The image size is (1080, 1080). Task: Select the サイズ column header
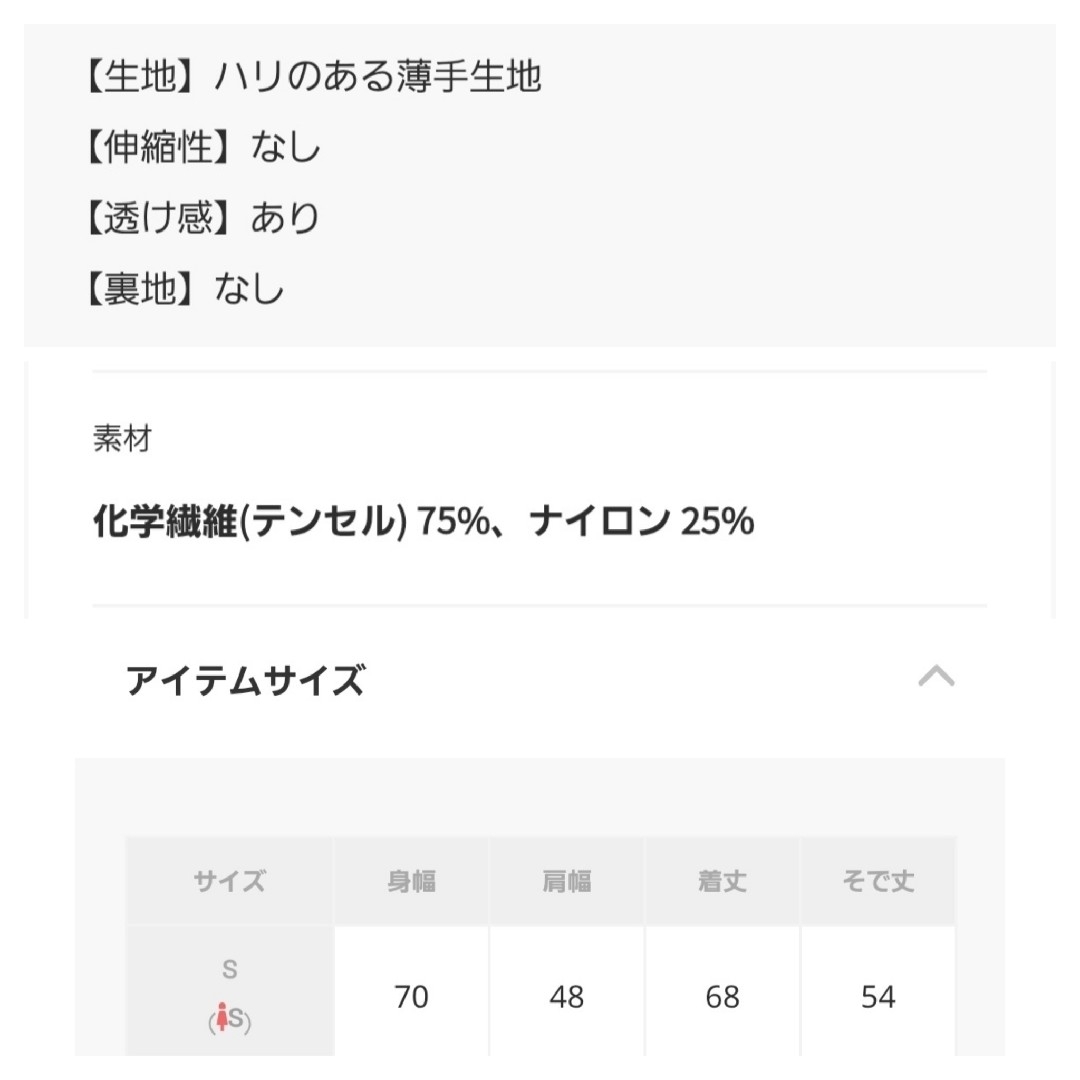click(x=229, y=881)
